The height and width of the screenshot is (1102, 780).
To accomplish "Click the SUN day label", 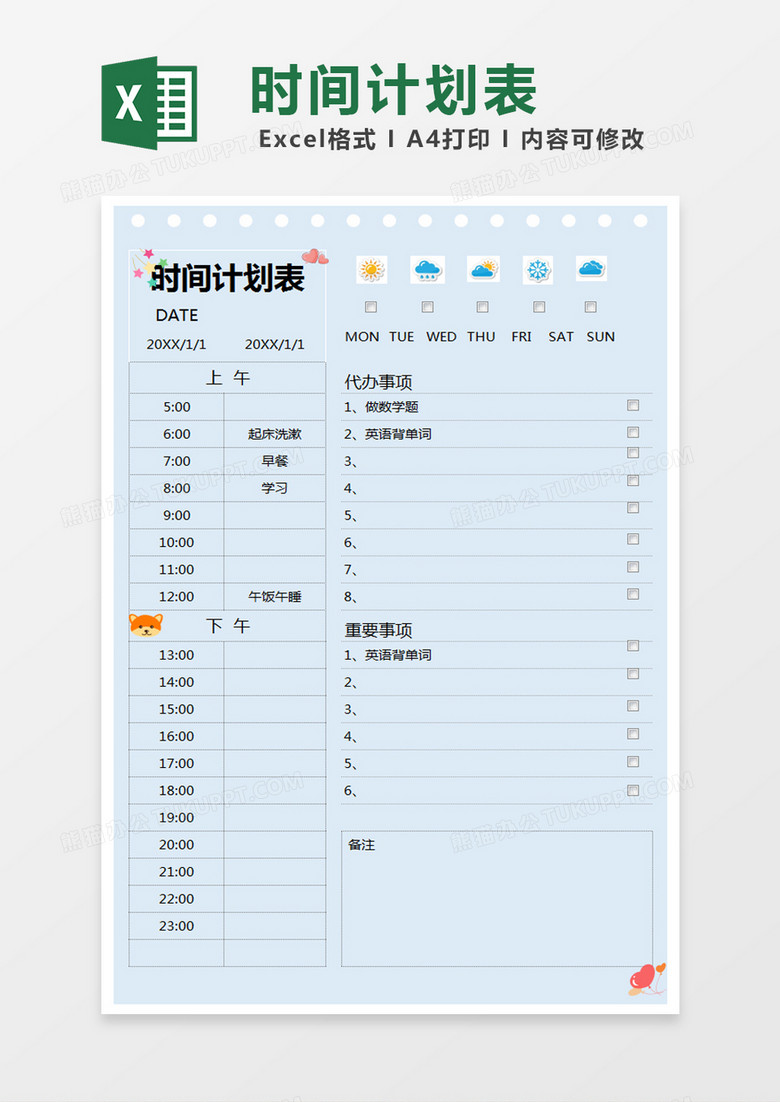I will click(x=601, y=337).
